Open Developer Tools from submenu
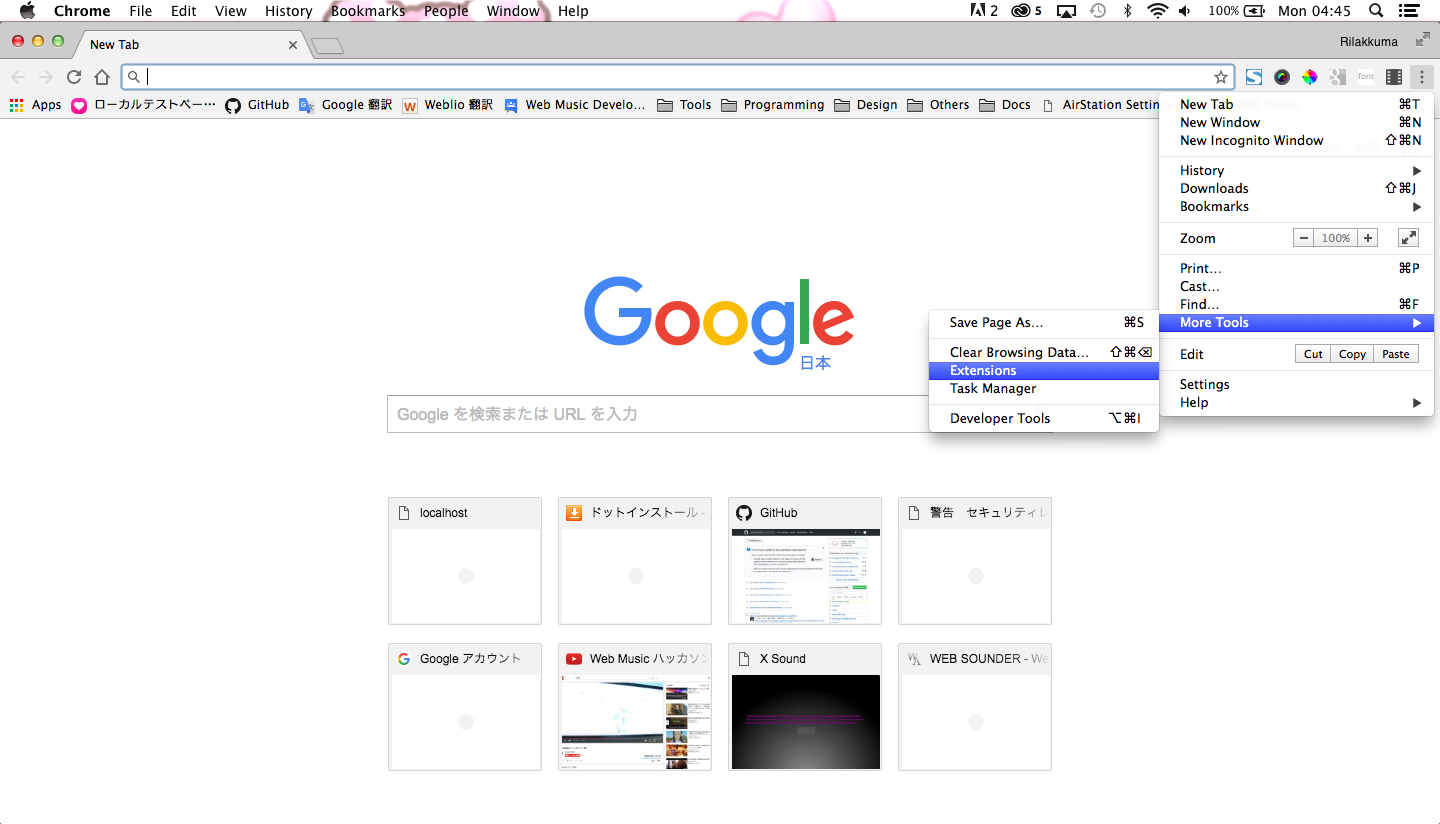The height and width of the screenshot is (824, 1440). (1044, 418)
